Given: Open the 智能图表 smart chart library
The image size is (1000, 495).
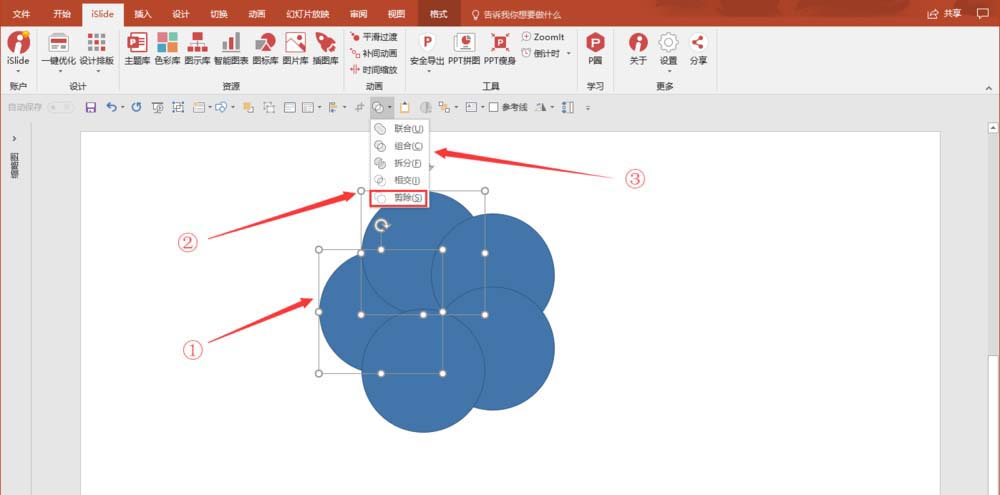Looking at the screenshot, I should [231, 48].
